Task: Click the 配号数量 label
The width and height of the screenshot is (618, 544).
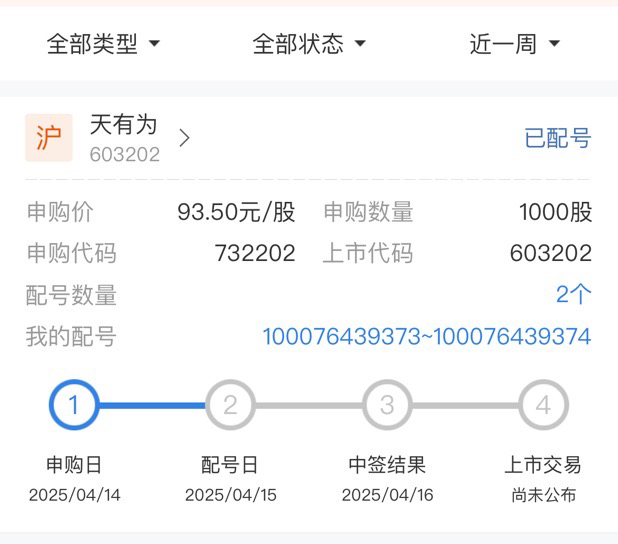Action: [x=71, y=295]
